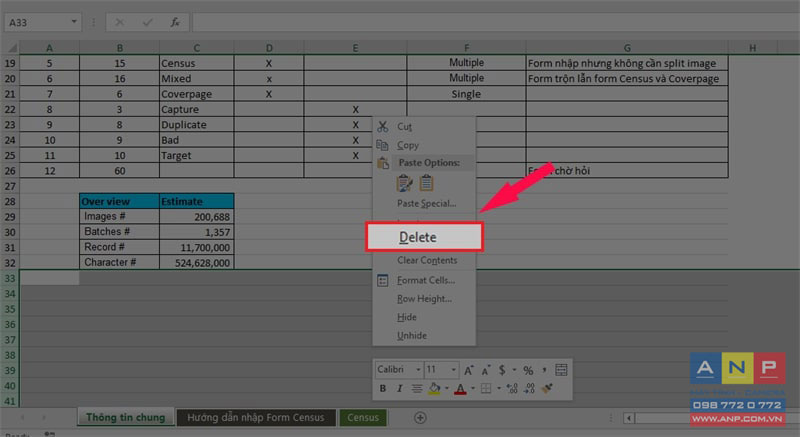
Task: Click Increase Decimal in mini toolbar
Action: click(512, 389)
